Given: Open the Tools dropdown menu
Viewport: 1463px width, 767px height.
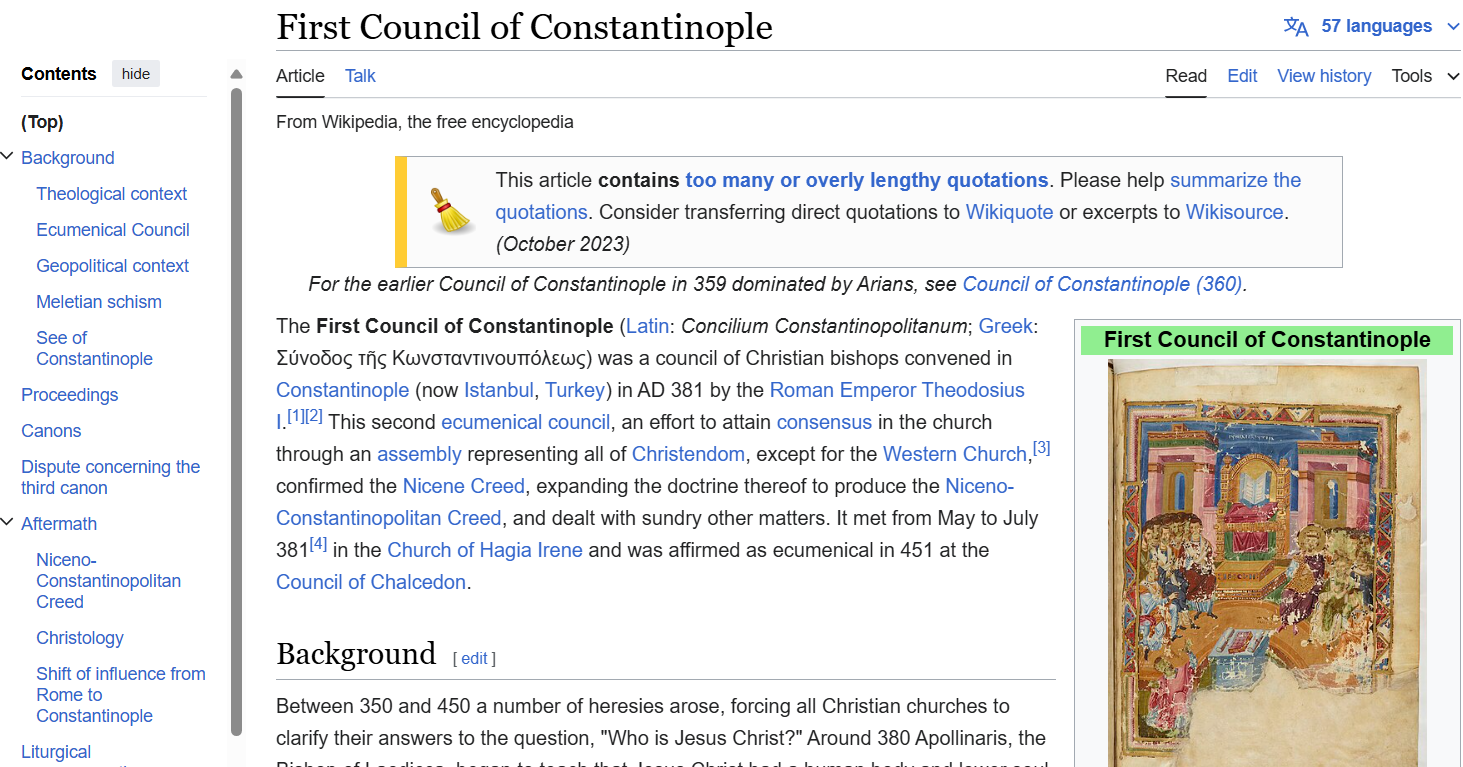Looking at the screenshot, I should (x=1426, y=76).
